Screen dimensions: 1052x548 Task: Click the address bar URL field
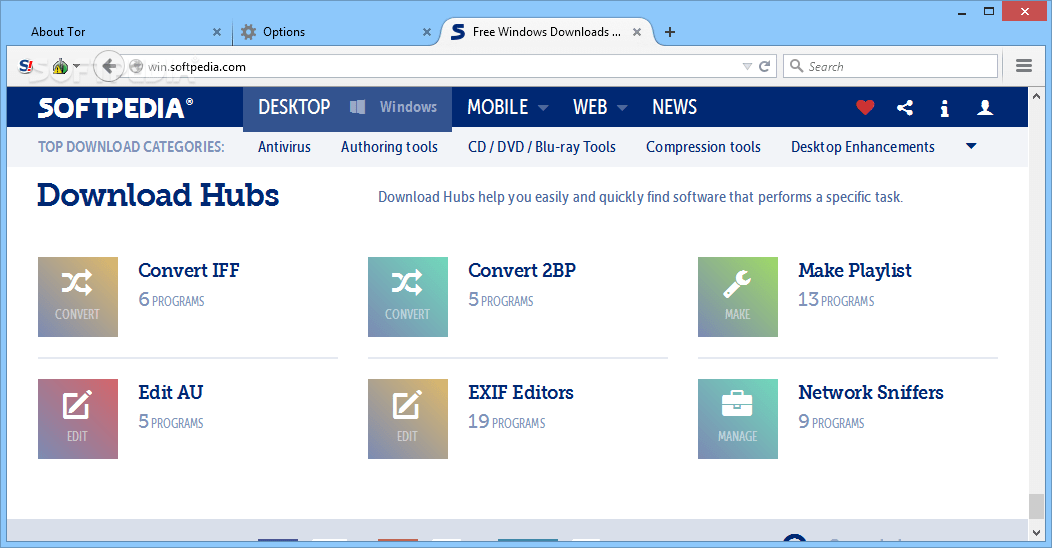point(443,66)
